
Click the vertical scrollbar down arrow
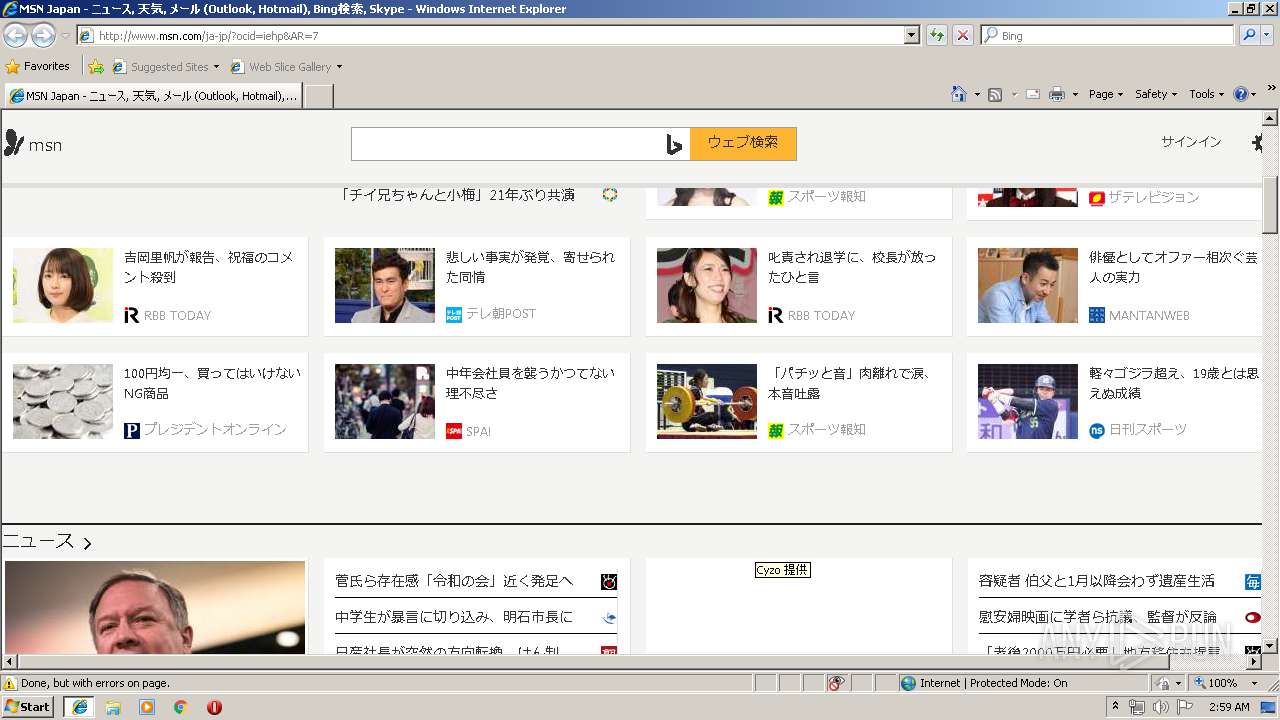point(1271,645)
